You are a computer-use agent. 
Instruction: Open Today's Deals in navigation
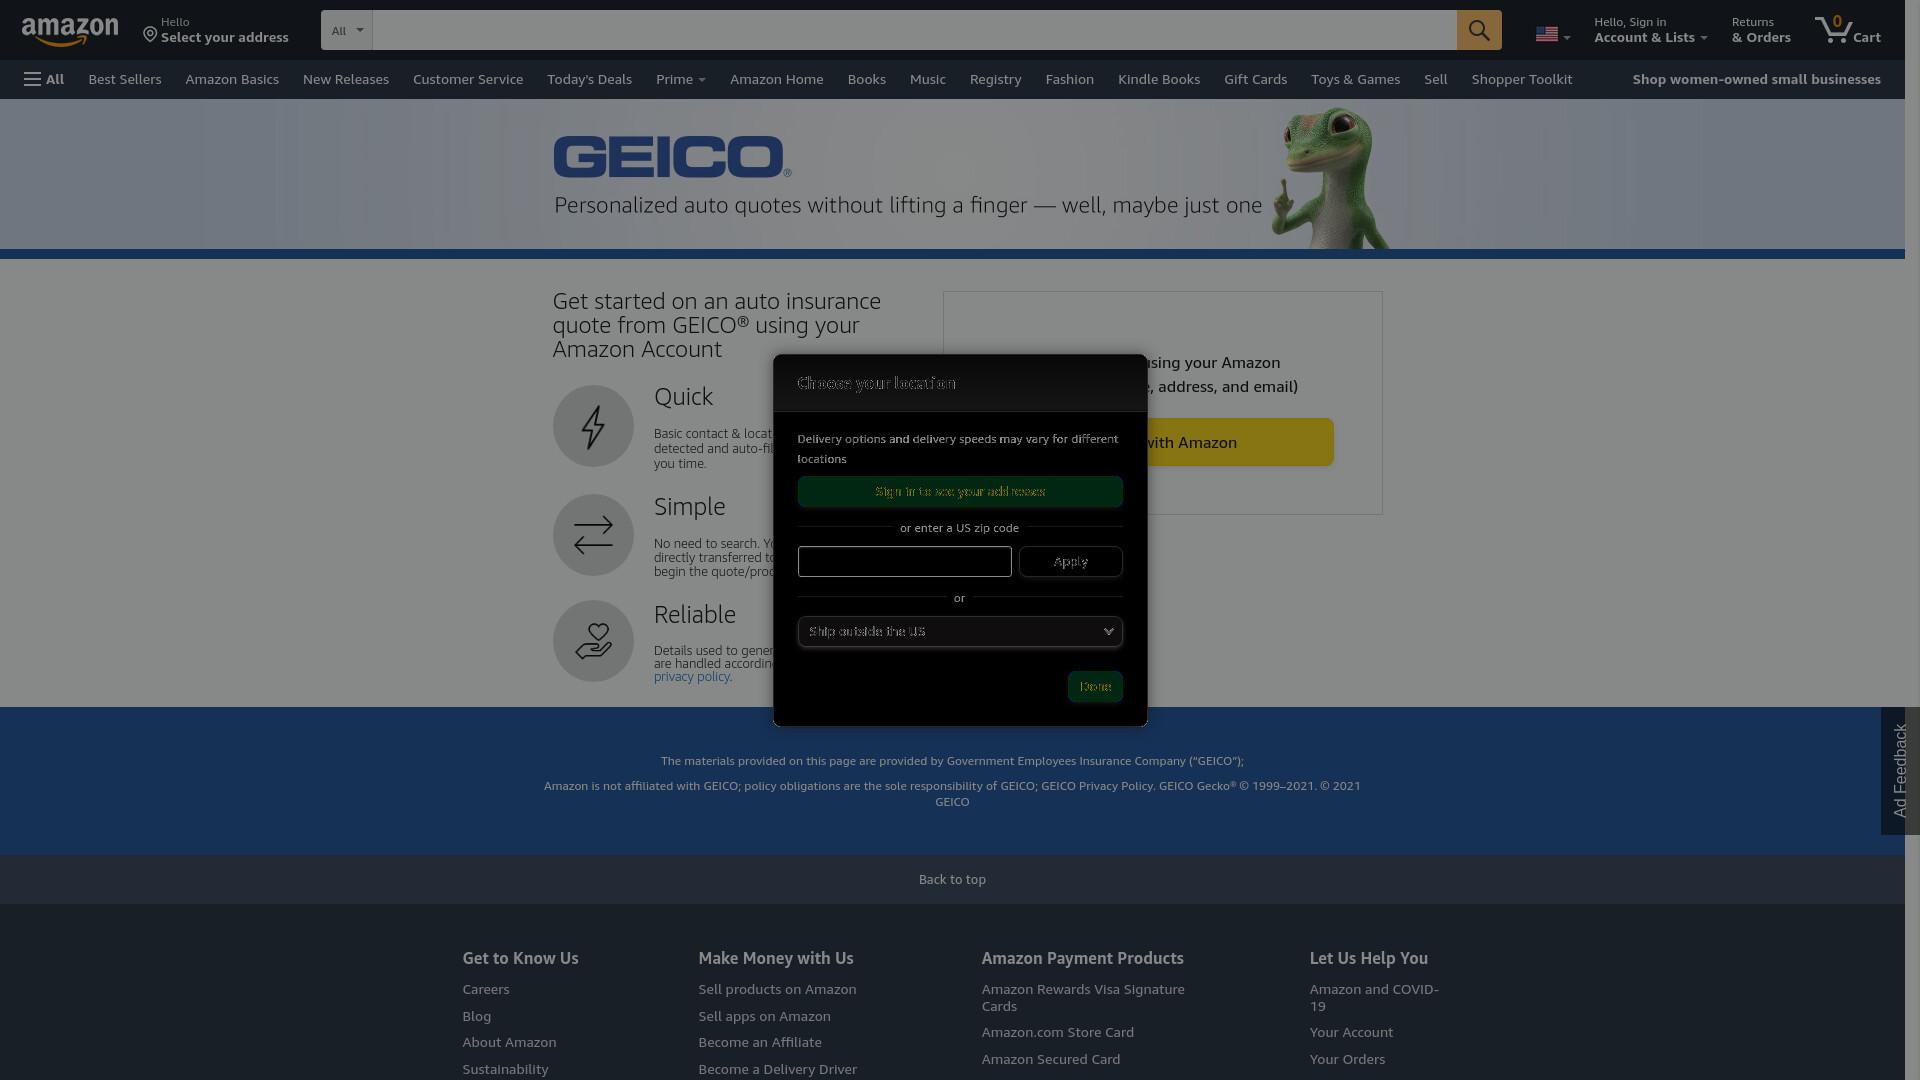pyautogui.click(x=589, y=79)
